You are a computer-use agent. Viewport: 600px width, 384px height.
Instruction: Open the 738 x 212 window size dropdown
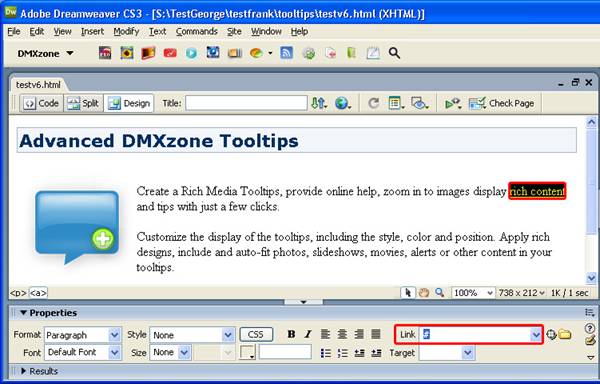522,293
